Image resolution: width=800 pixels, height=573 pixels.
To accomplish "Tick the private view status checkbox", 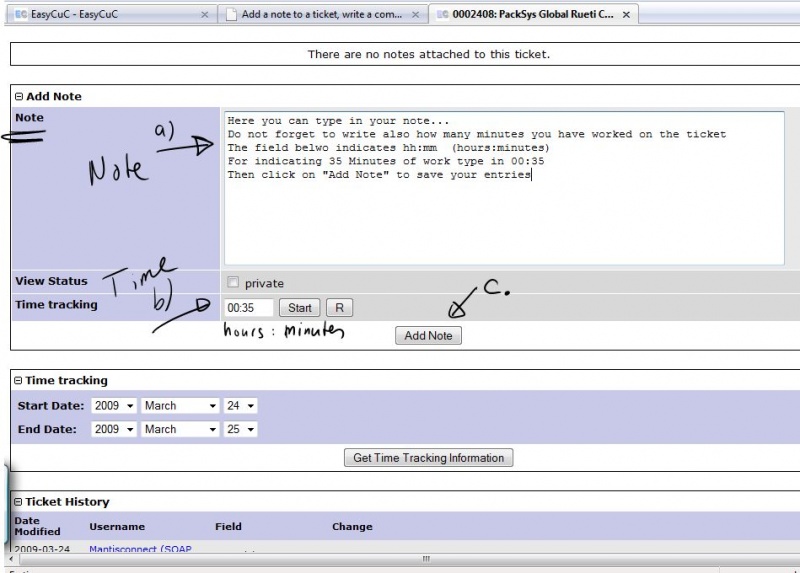I will [x=233, y=282].
